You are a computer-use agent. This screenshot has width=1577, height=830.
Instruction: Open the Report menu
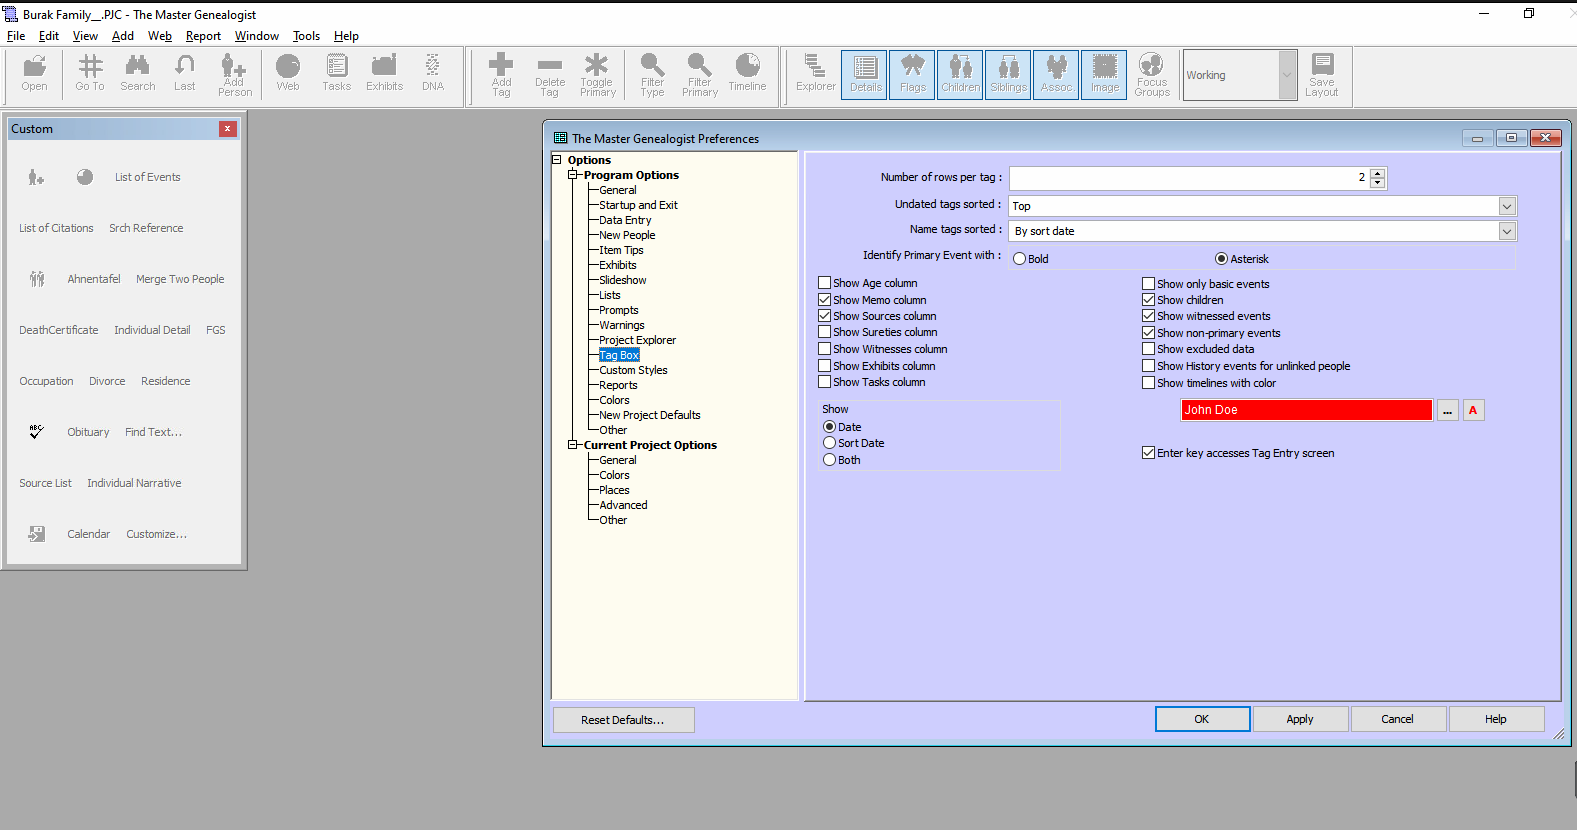click(x=203, y=36)
